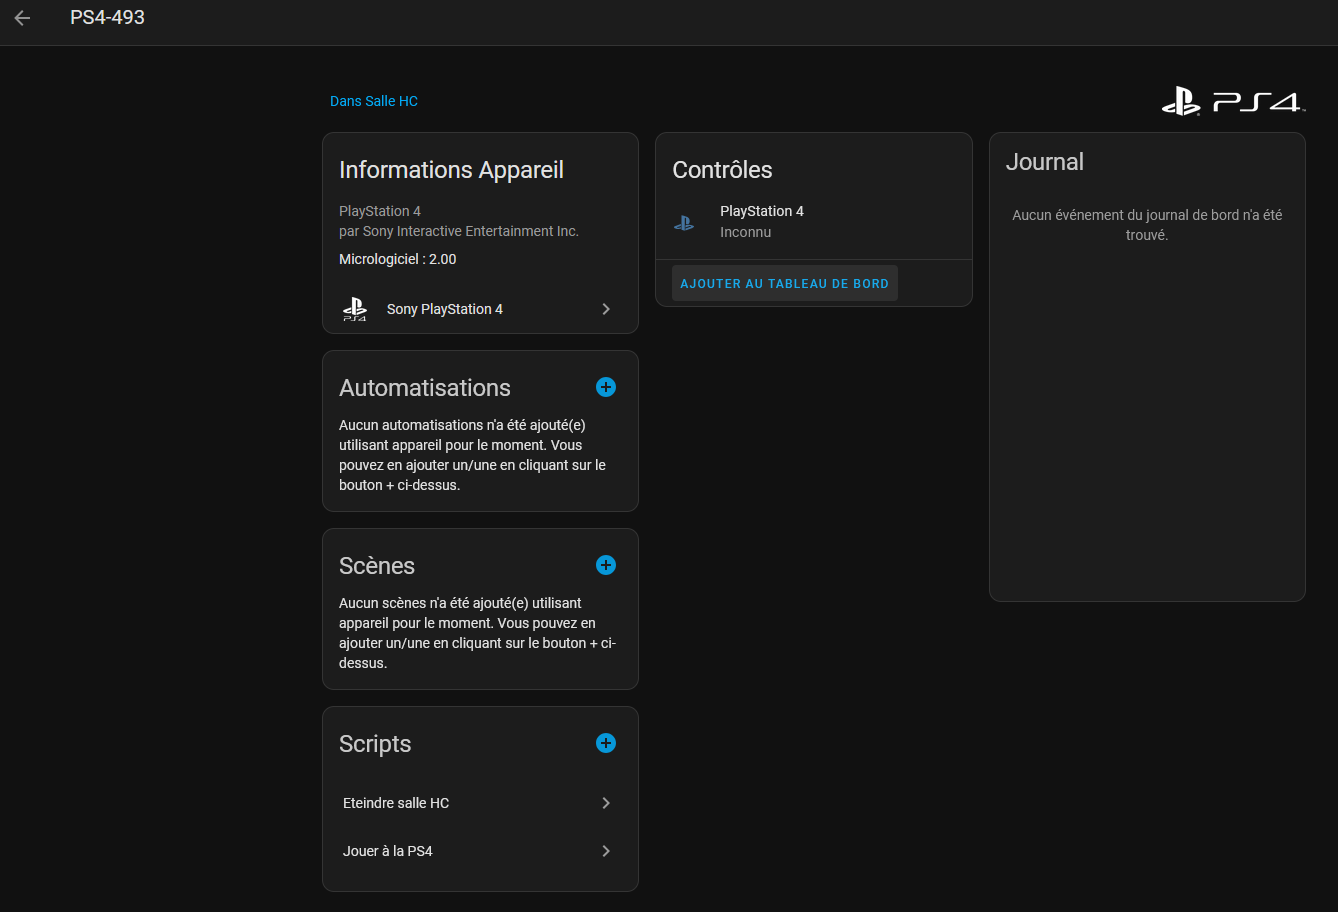Click the PS4 icon beside Sony PlayStation 4
Viewport: 1338px width, 912px height.
point(355,309)
